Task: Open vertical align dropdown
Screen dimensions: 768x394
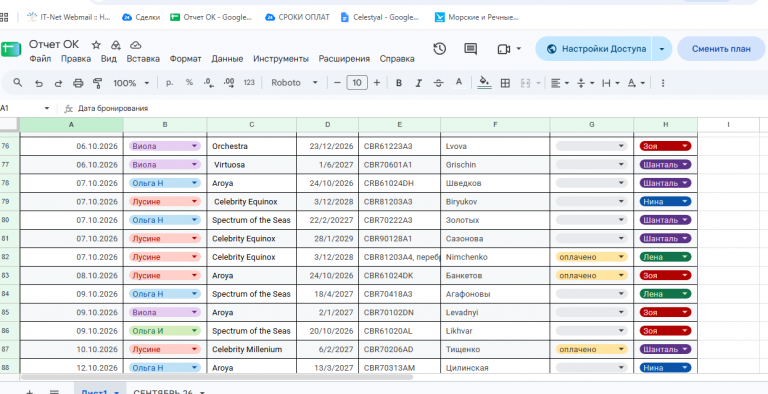Action: [x=585, y=83]
